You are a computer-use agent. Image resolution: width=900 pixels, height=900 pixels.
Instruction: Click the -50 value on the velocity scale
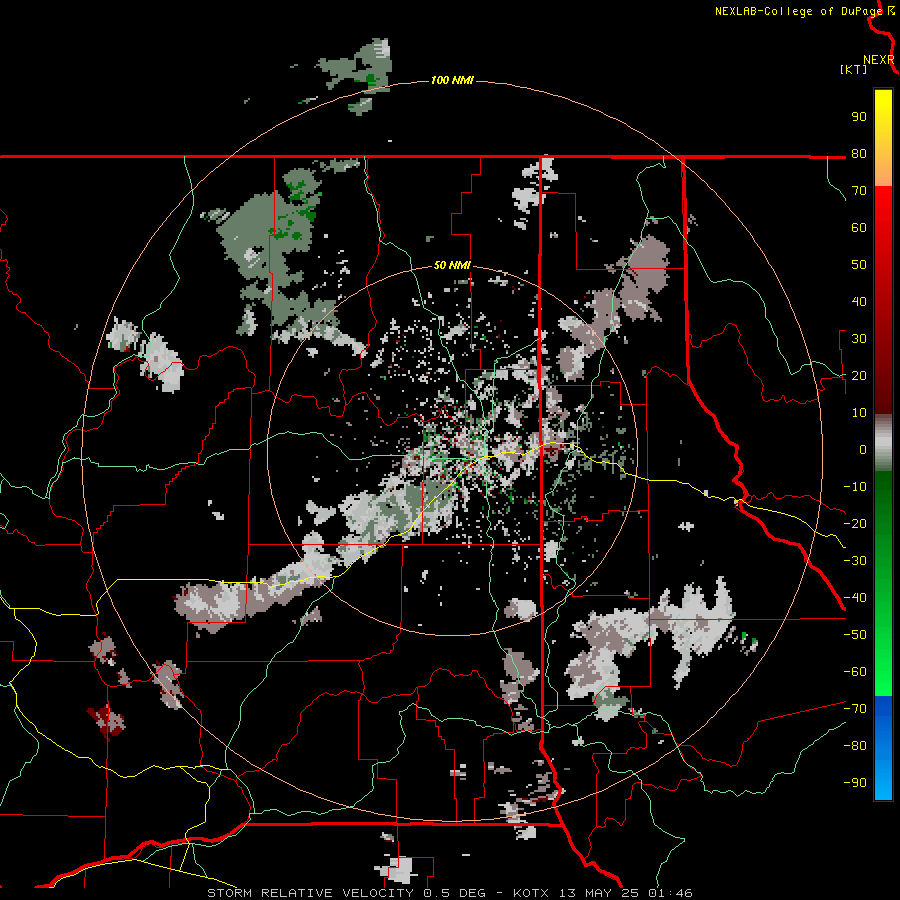[855, 635]
